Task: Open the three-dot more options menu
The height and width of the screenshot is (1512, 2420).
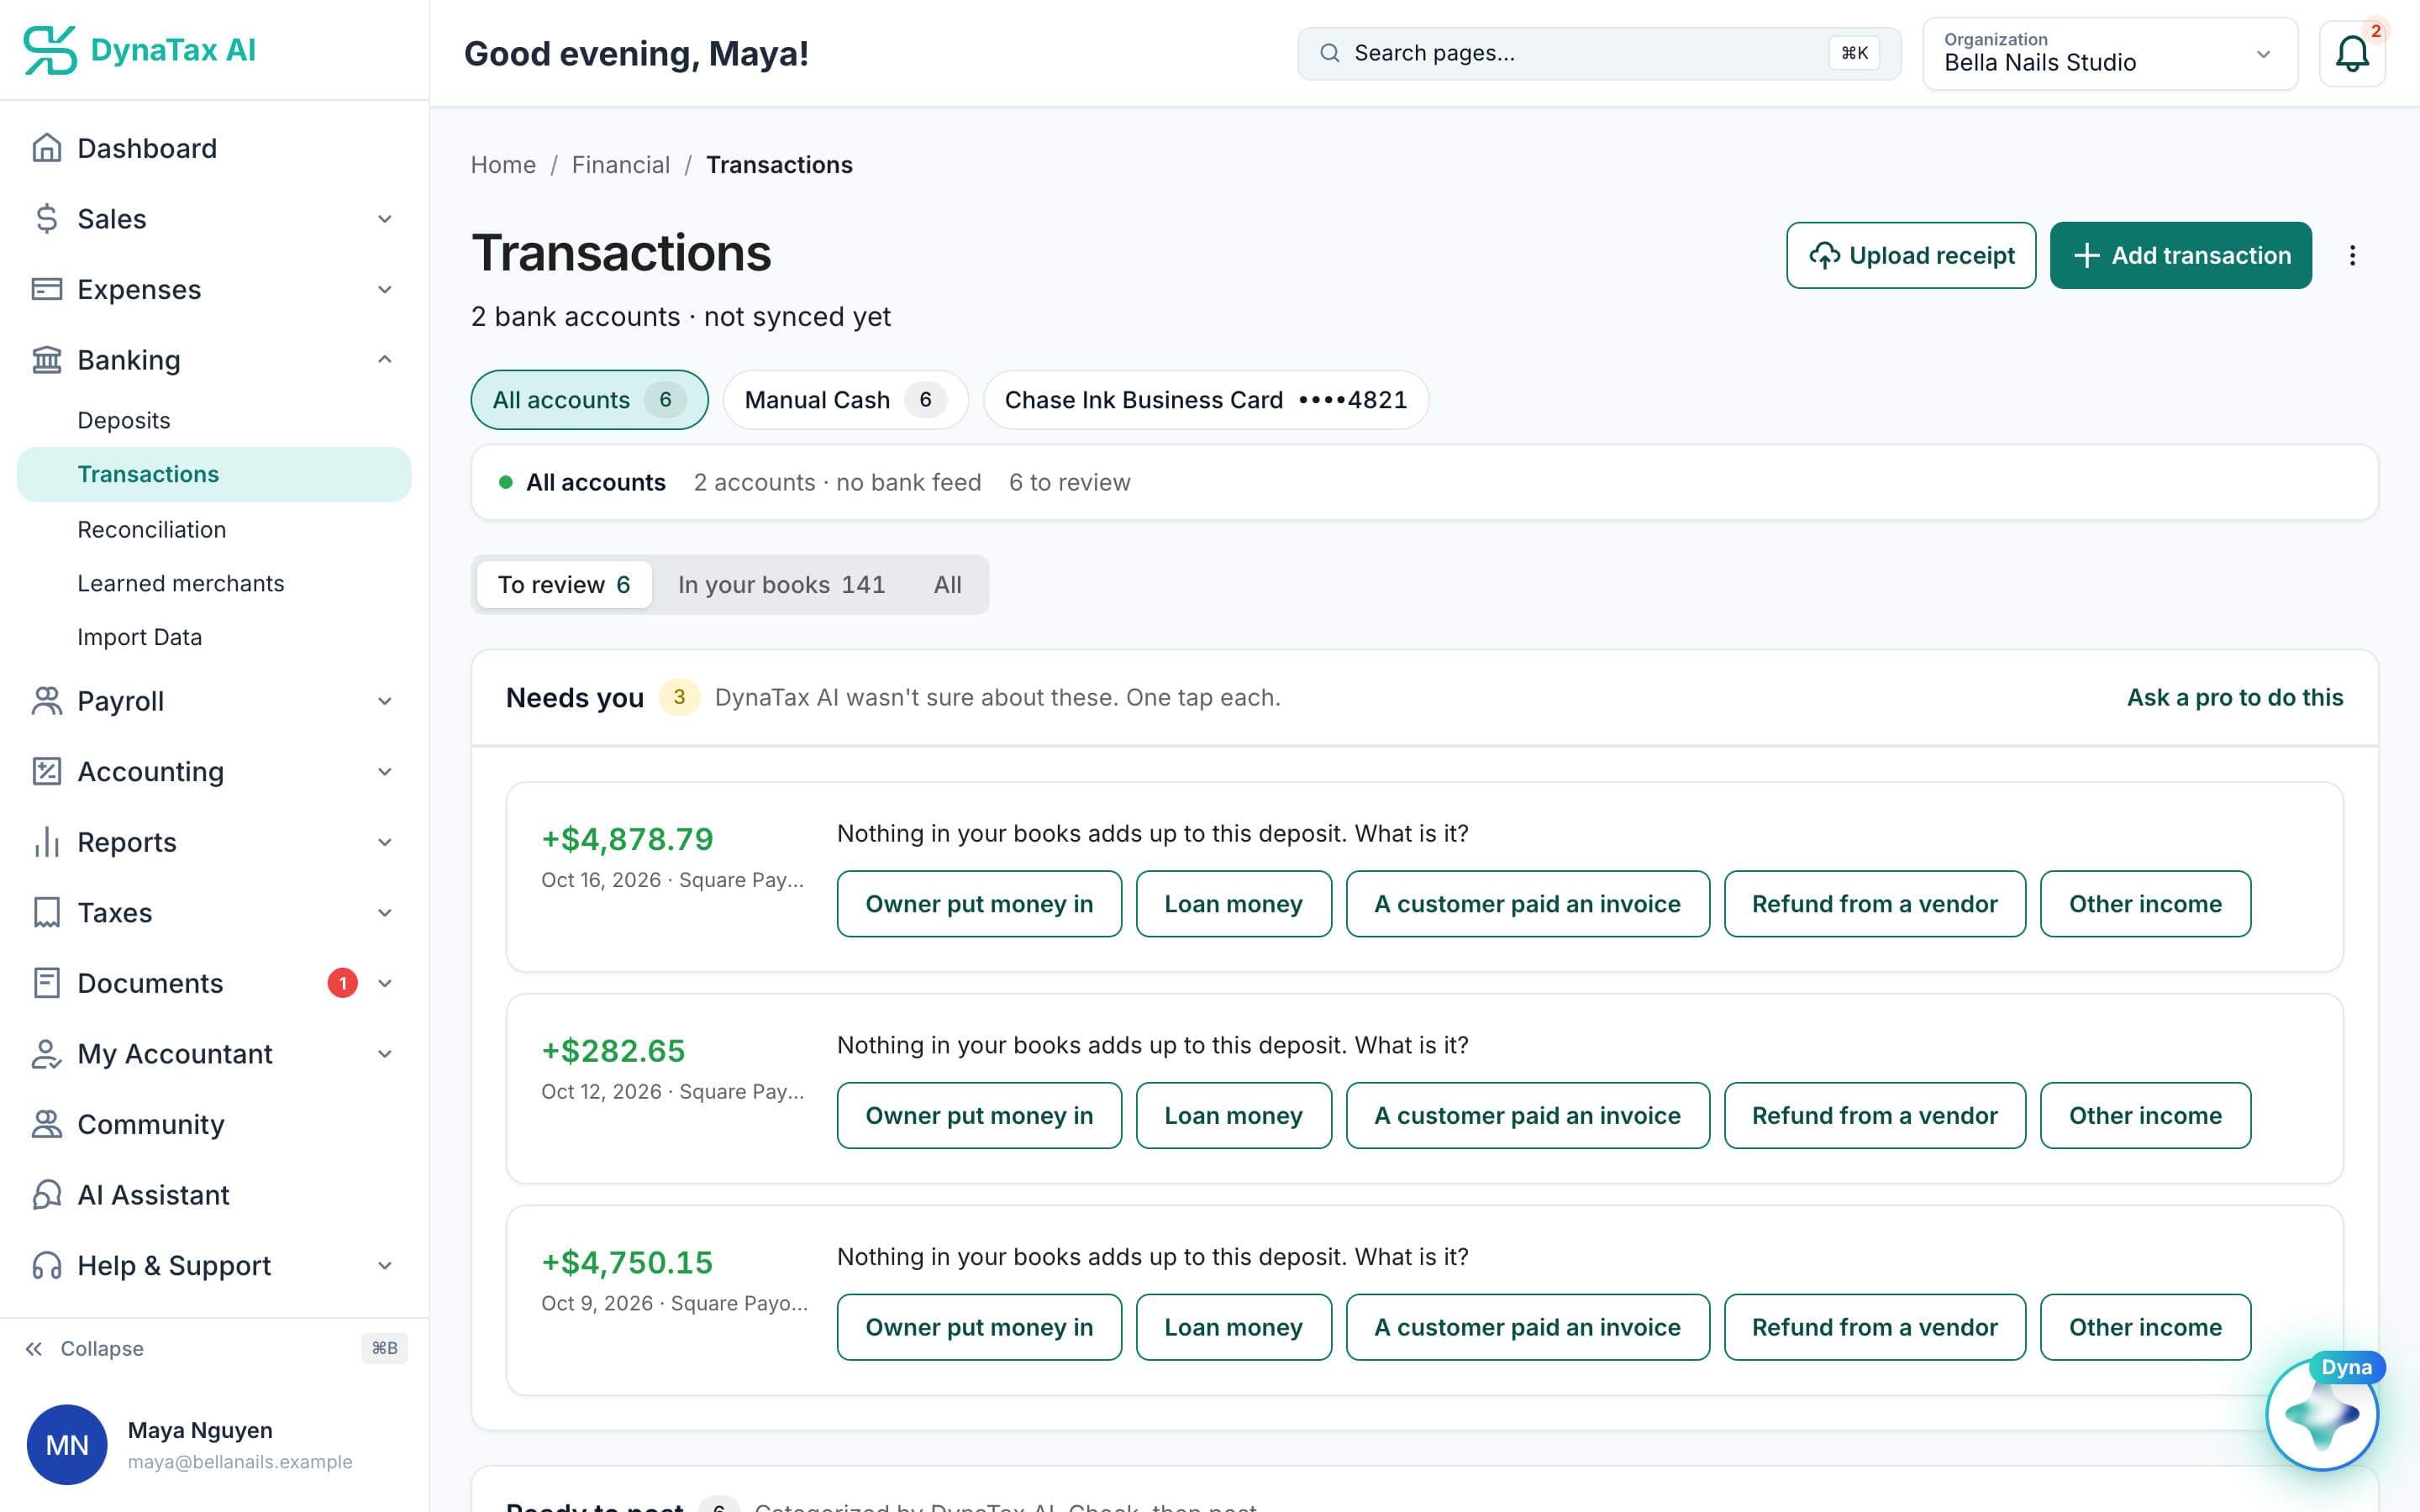Action: coord(2352,255)
